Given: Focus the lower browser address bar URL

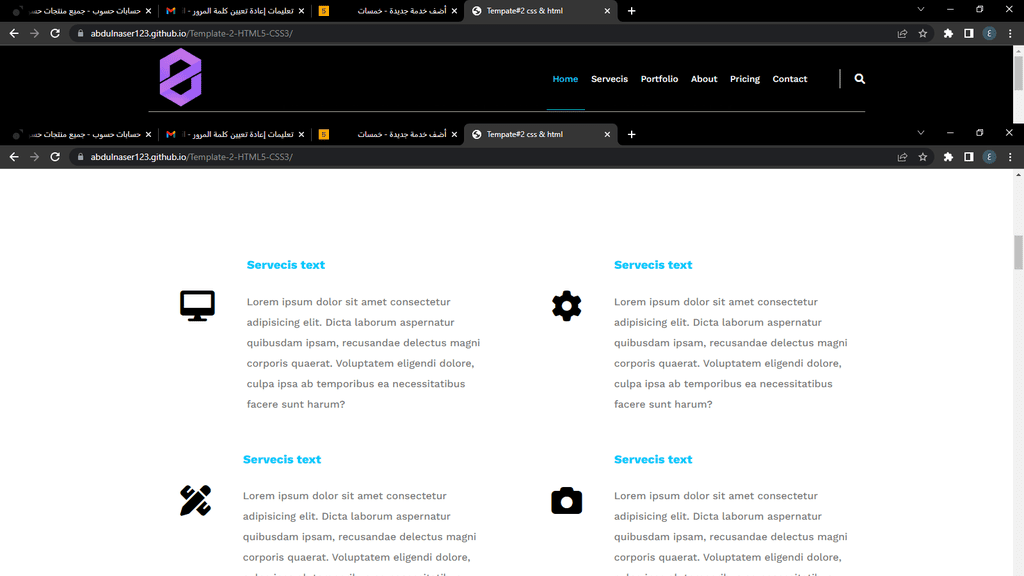Looking at the screenshot, I should coord(191,157).
